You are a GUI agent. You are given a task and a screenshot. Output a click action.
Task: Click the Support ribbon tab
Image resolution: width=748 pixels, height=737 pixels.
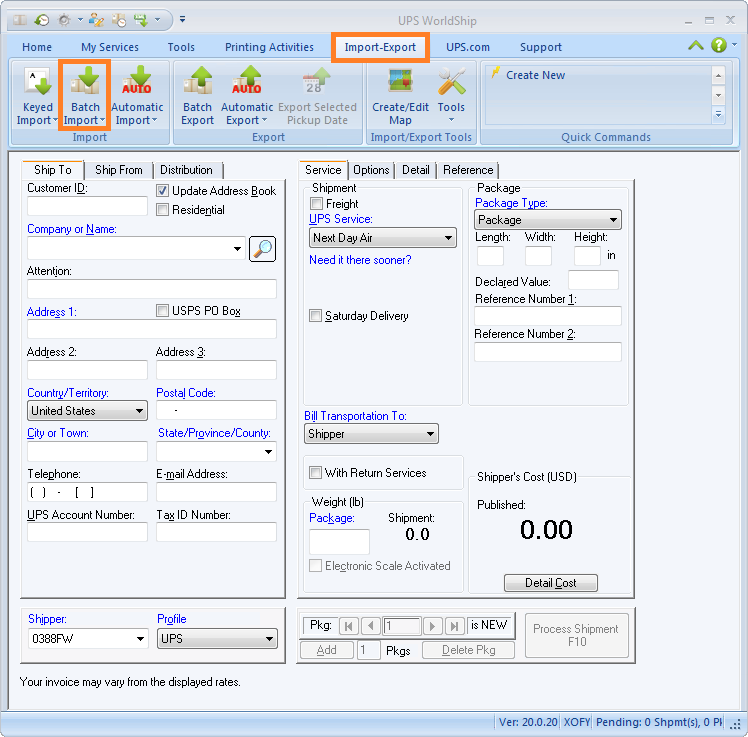tap(540, 47)
